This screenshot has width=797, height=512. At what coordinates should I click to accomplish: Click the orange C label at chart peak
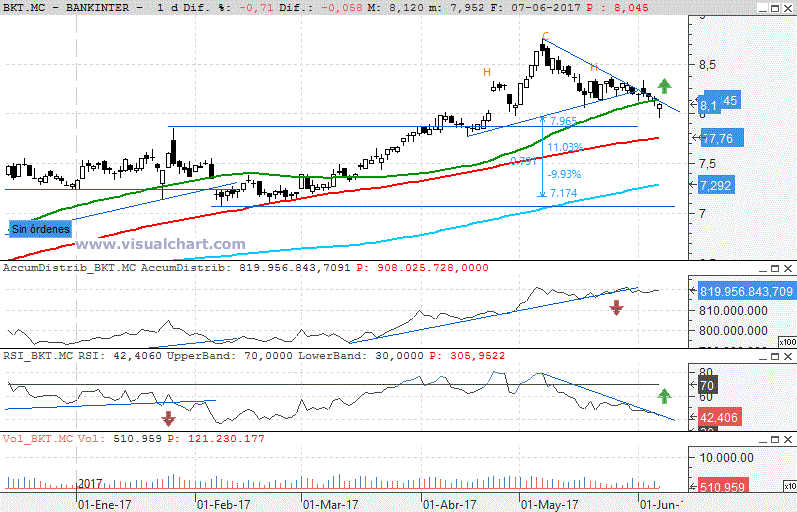pyautogui.click(x=545, y=36)
